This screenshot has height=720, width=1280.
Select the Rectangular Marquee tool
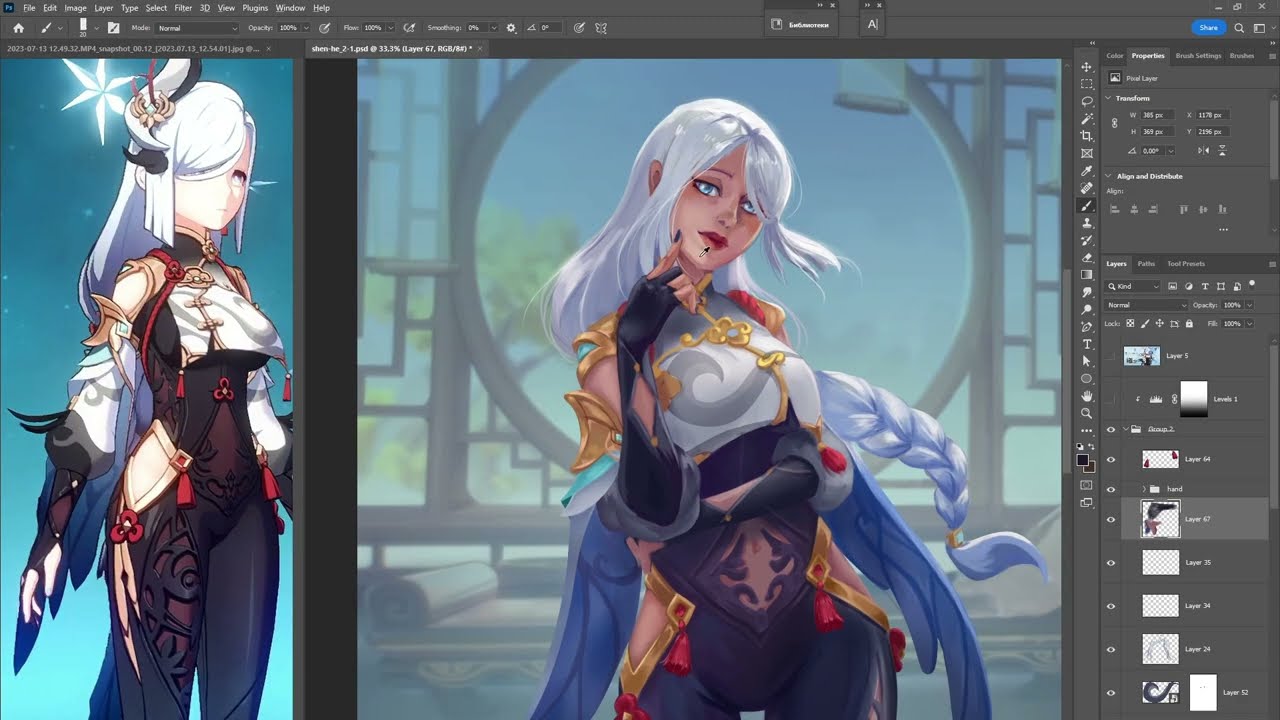(x=1087, y=84)
